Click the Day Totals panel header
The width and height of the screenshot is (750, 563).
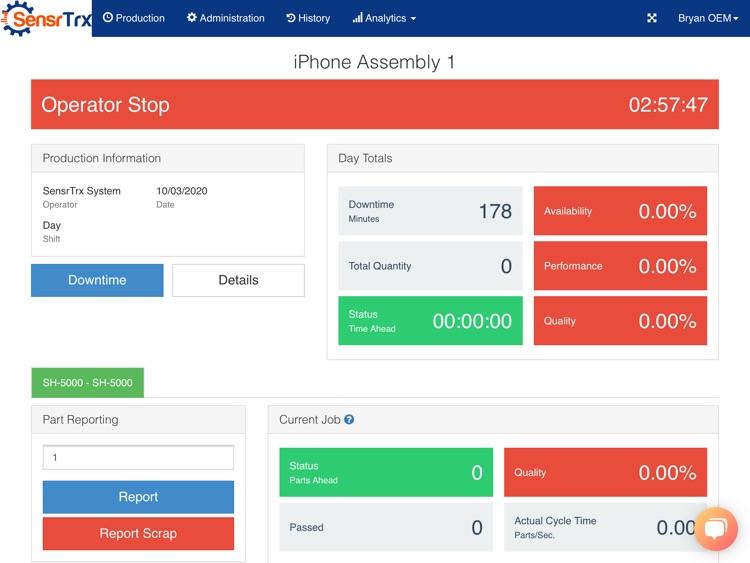coord(522,158)
